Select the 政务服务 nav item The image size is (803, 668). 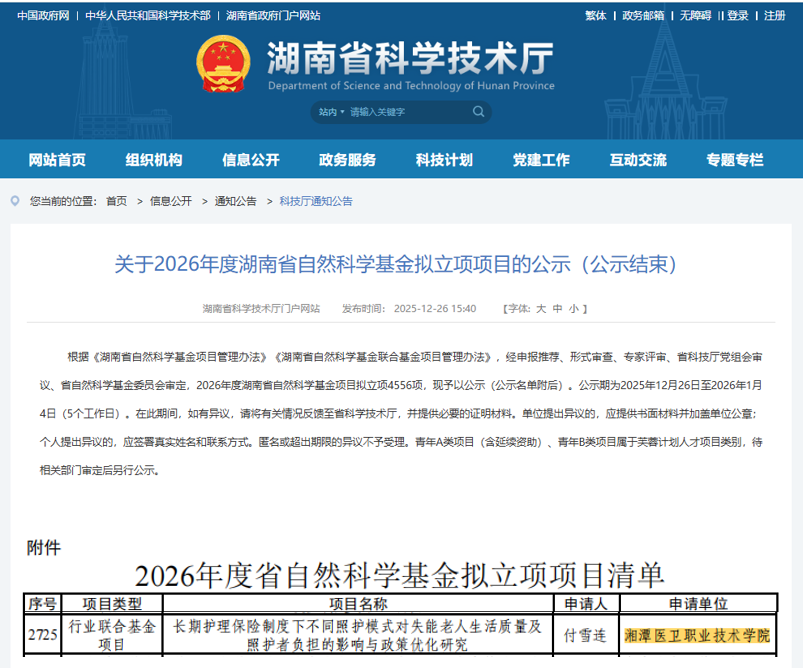tap(348, 160)
